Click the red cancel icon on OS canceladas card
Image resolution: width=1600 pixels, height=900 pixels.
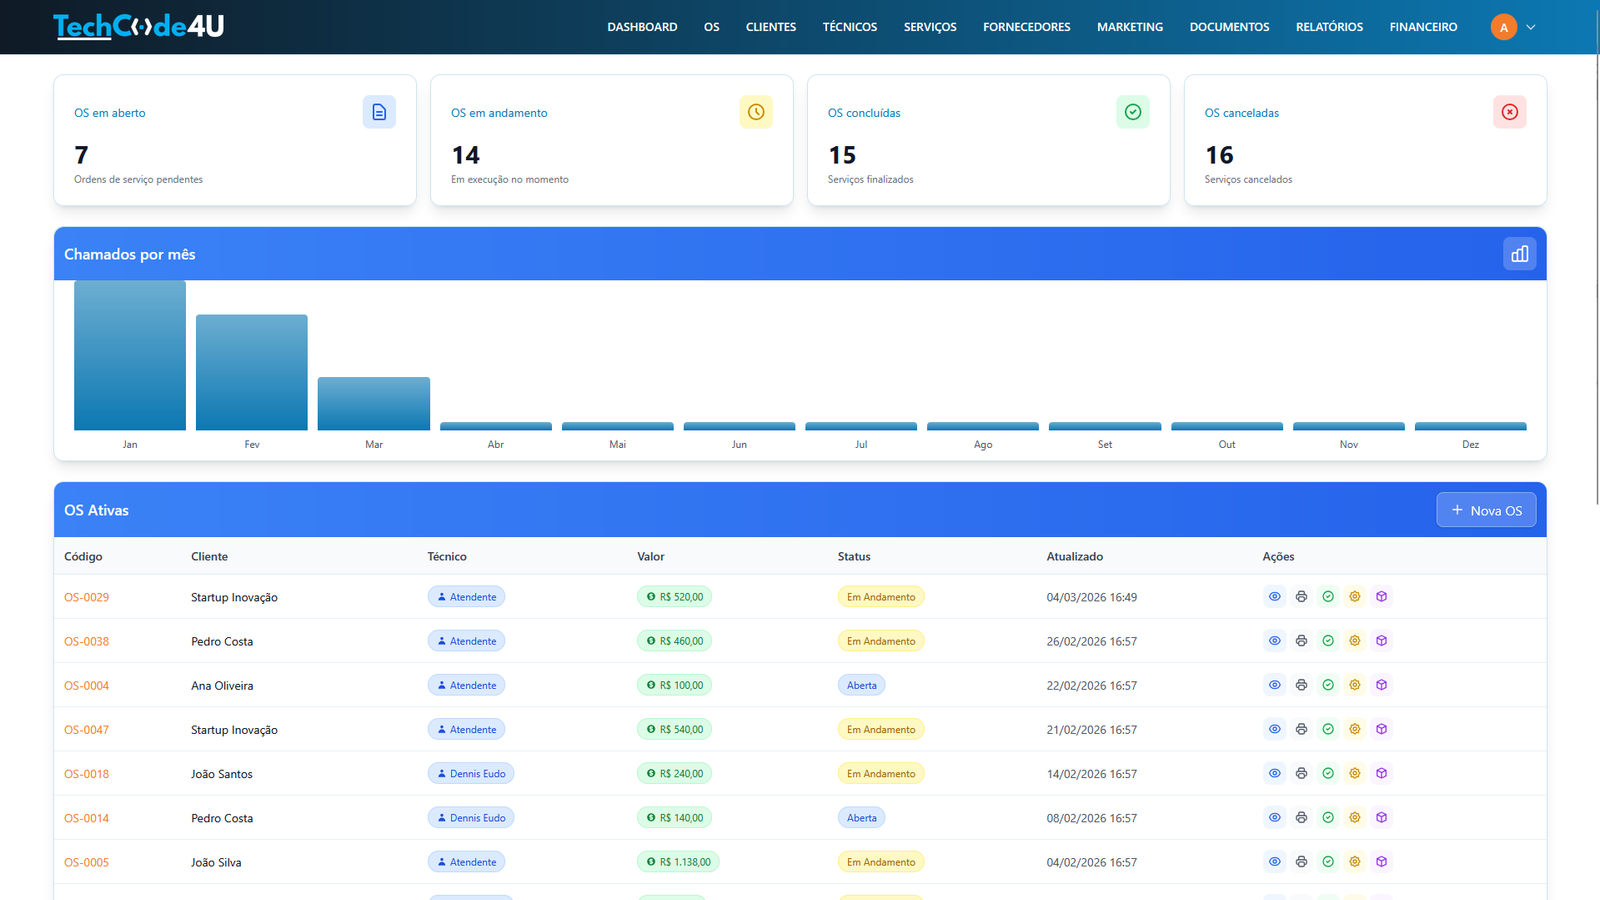click(x=1510, y=111)
